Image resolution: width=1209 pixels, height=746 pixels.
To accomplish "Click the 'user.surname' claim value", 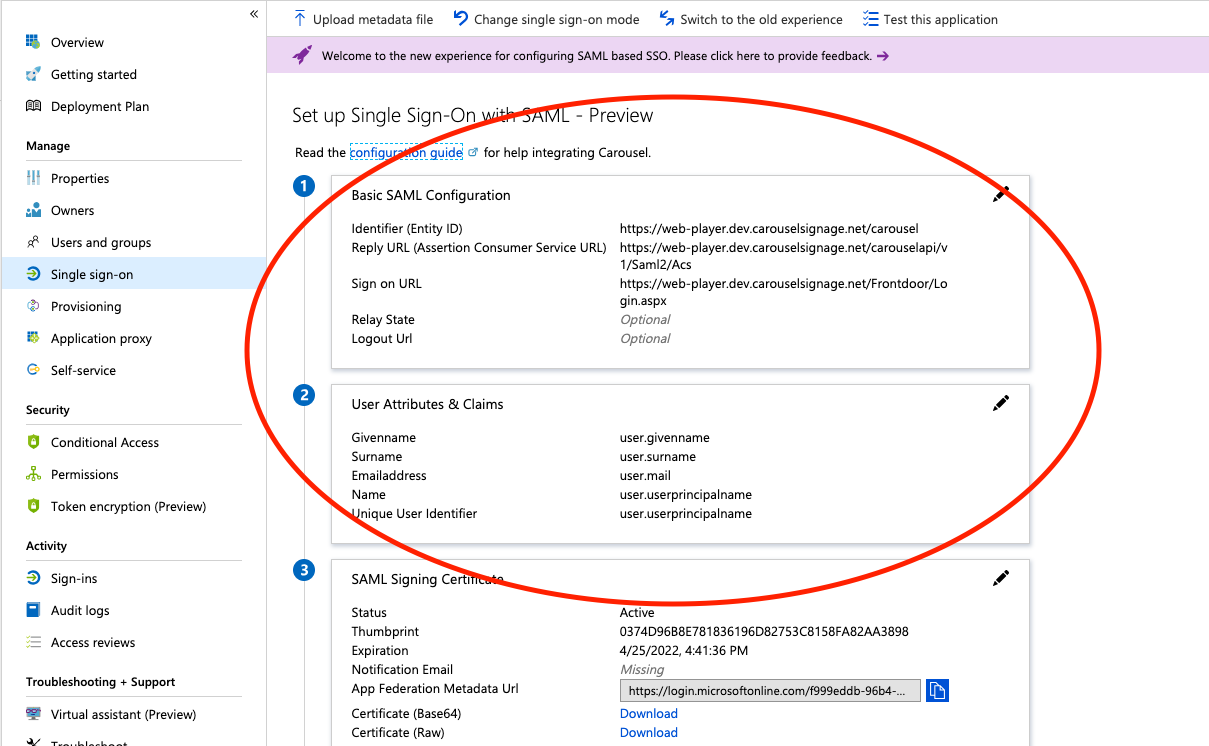I will 658,457.
